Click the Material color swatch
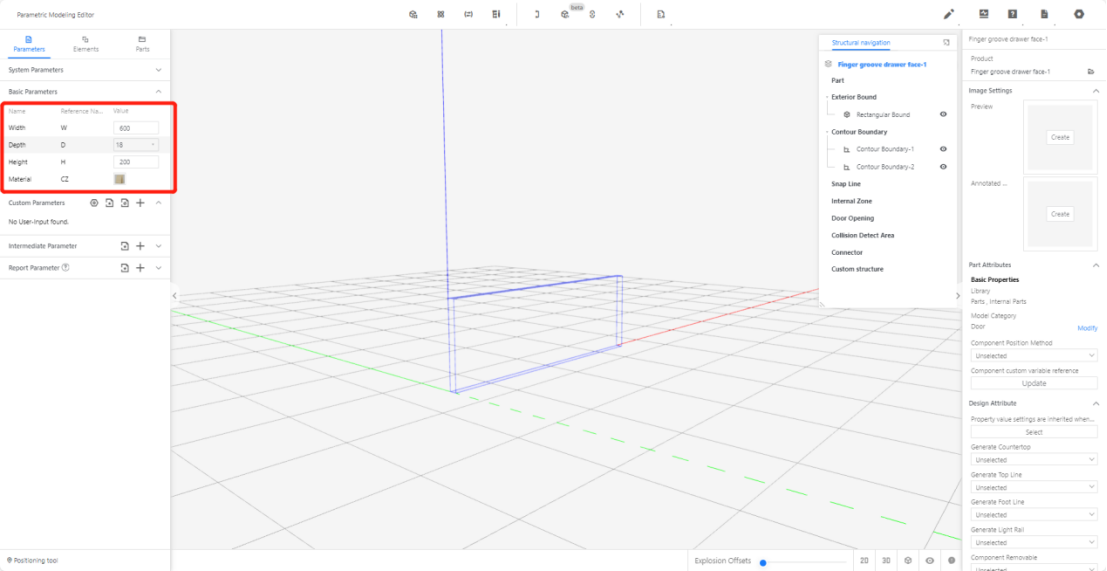Image resolution: width=1107 pixels, height=571 pixels. (x=120, y=179)
